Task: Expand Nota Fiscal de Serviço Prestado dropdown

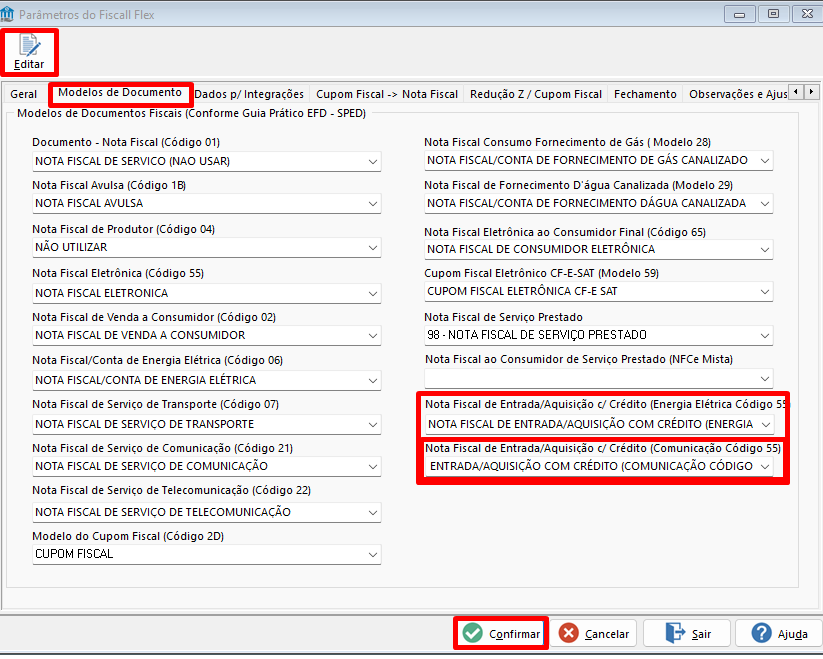Action: point(765,335)
